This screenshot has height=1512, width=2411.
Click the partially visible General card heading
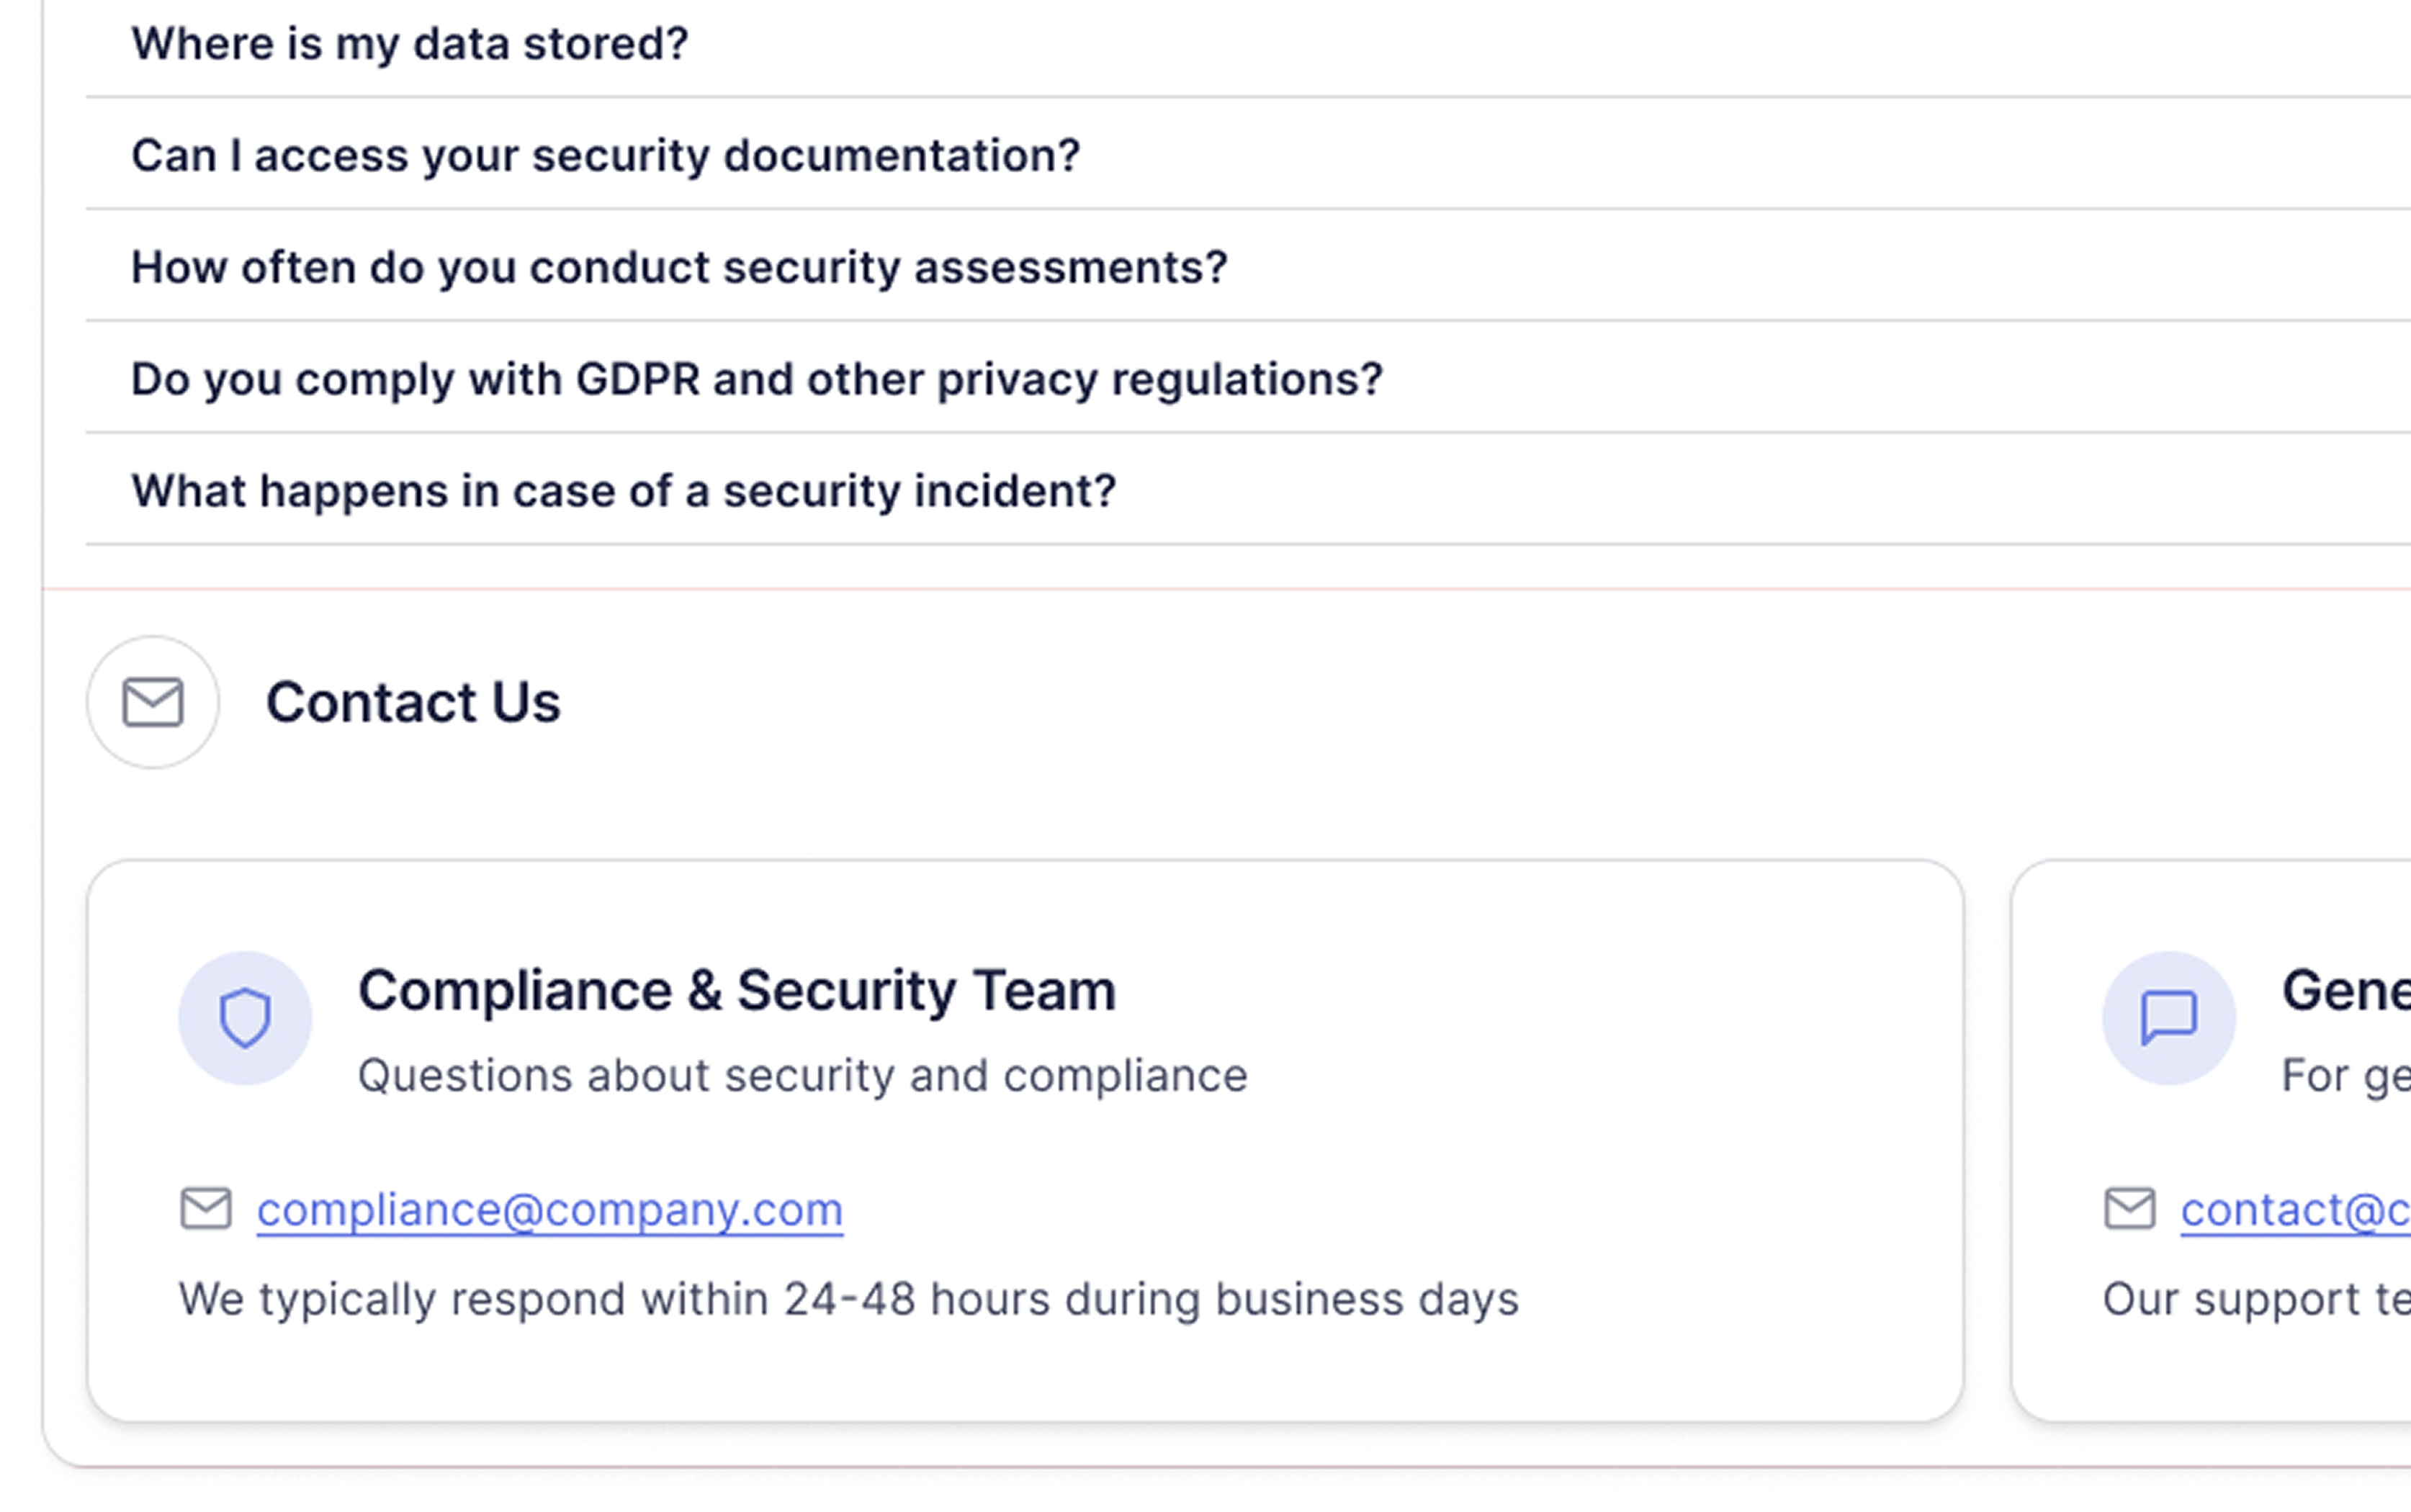pos(2345,991)
